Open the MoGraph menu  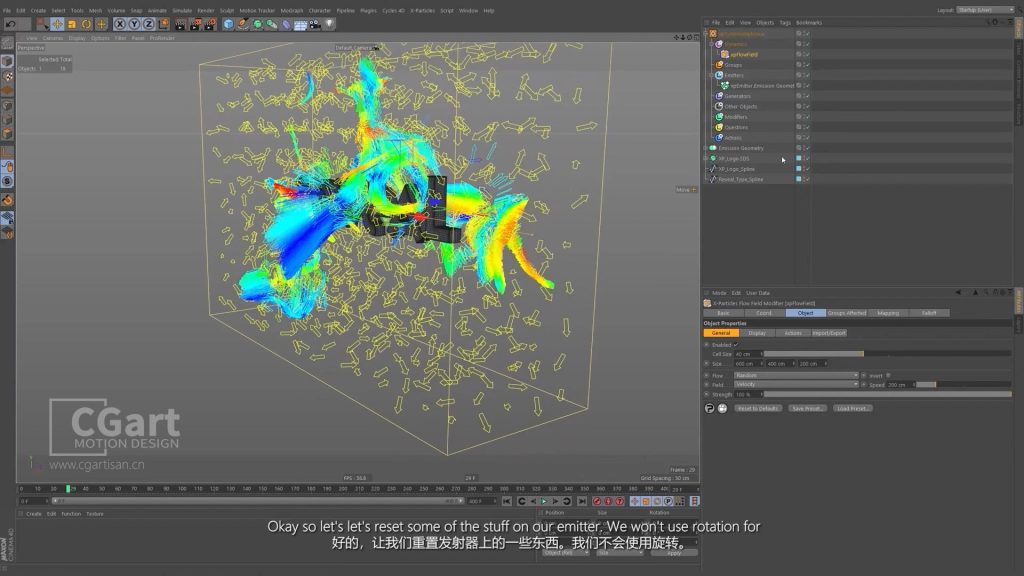click(x=292, y=10)
